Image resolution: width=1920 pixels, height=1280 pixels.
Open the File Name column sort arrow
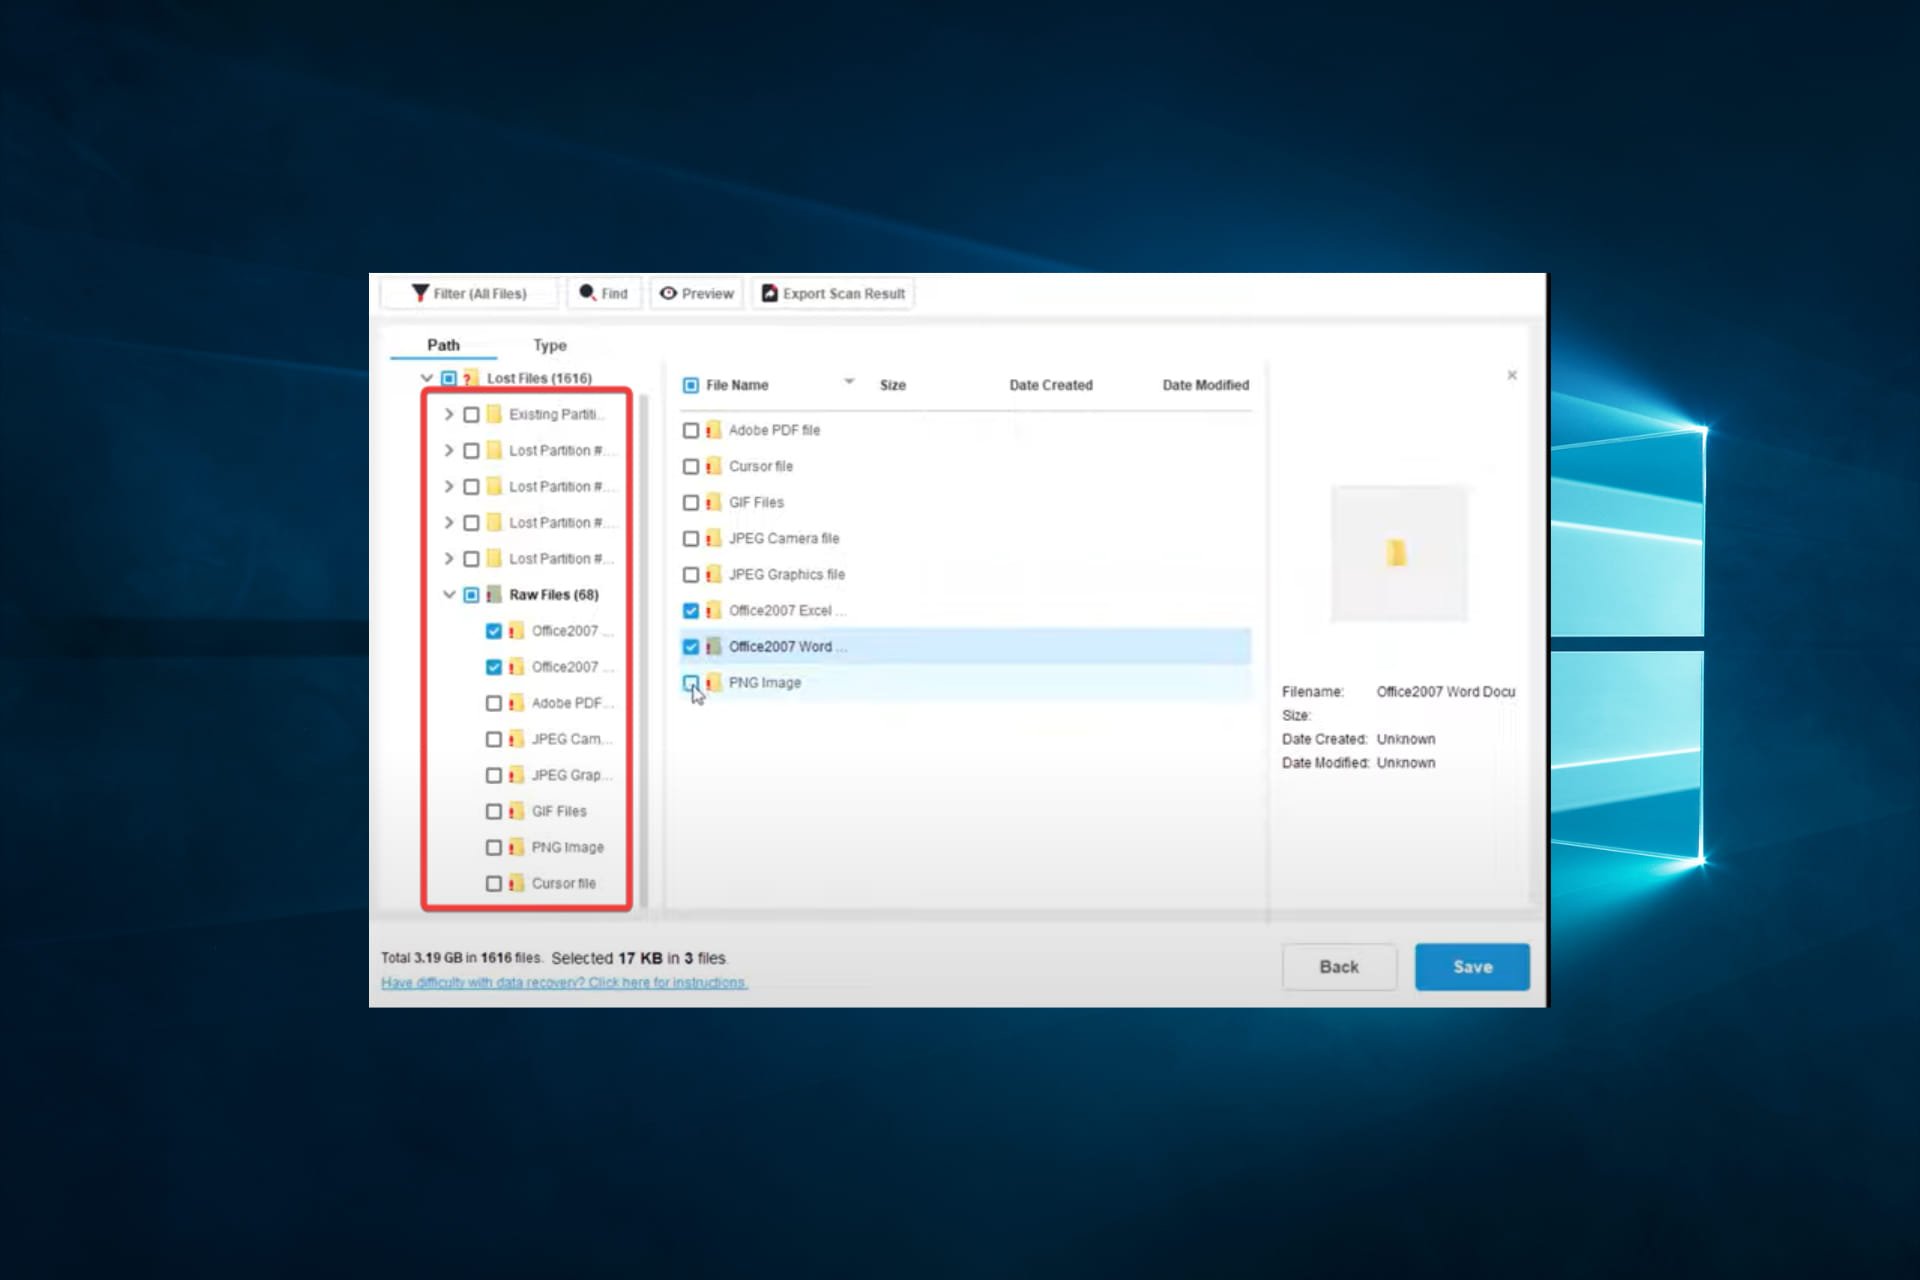pyautogui.click(x=849, y=381)
